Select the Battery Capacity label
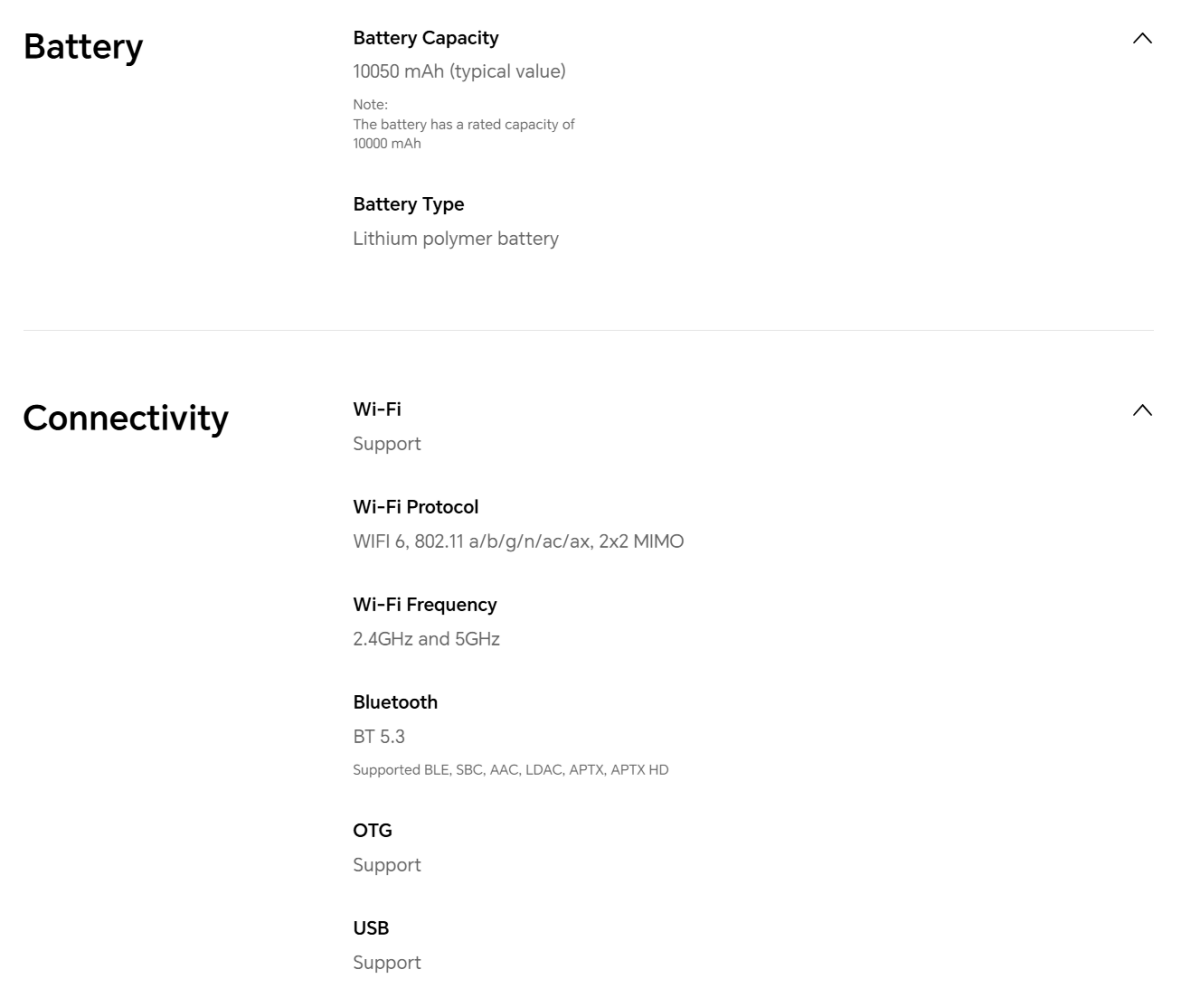 425,38
